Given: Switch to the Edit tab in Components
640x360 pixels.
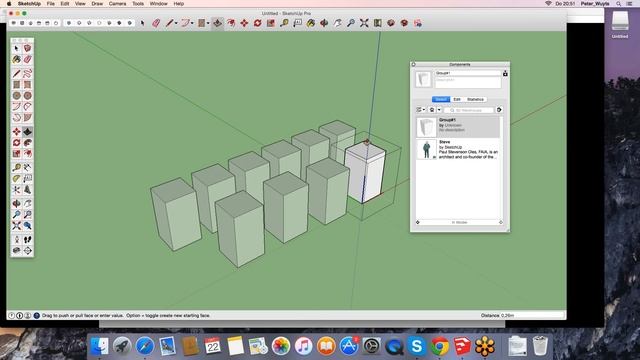Looking at the screenshot, I should 457,100.
